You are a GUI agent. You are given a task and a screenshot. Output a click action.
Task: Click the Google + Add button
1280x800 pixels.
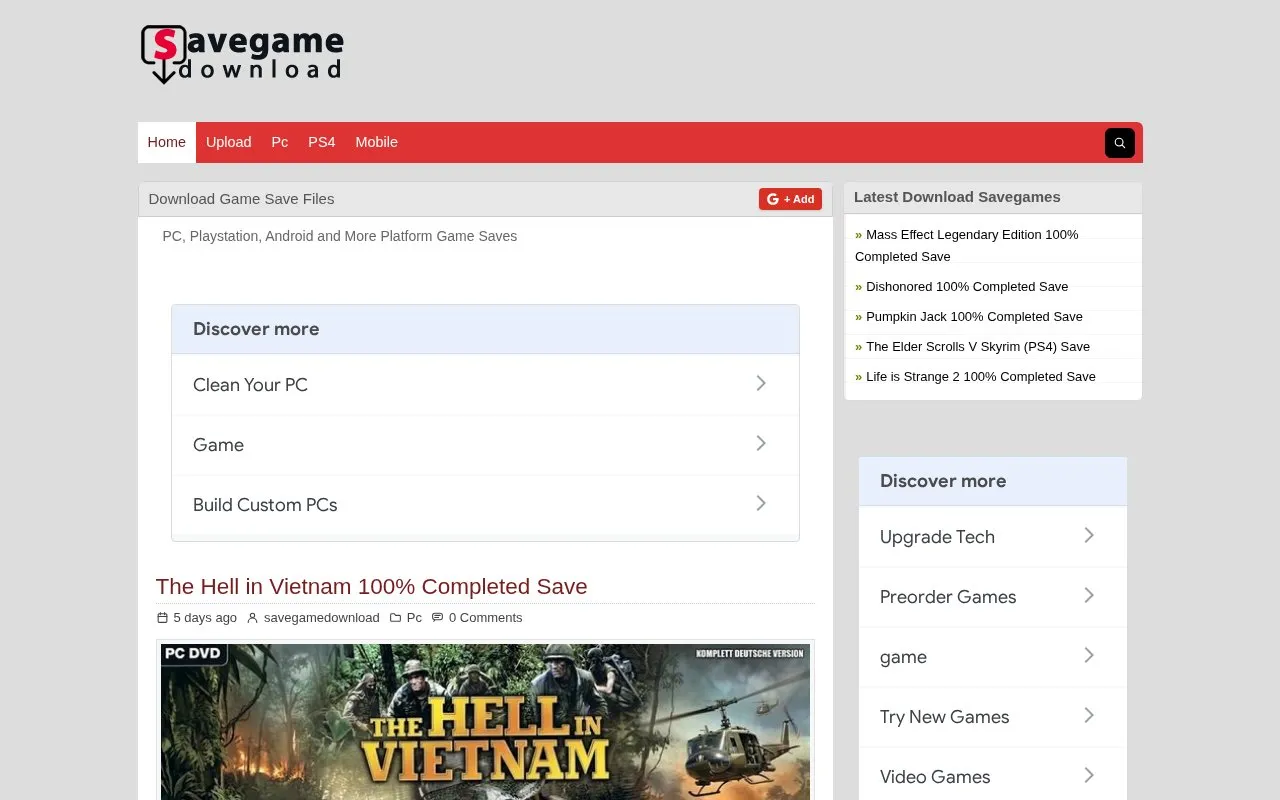(x=790, y=199)
